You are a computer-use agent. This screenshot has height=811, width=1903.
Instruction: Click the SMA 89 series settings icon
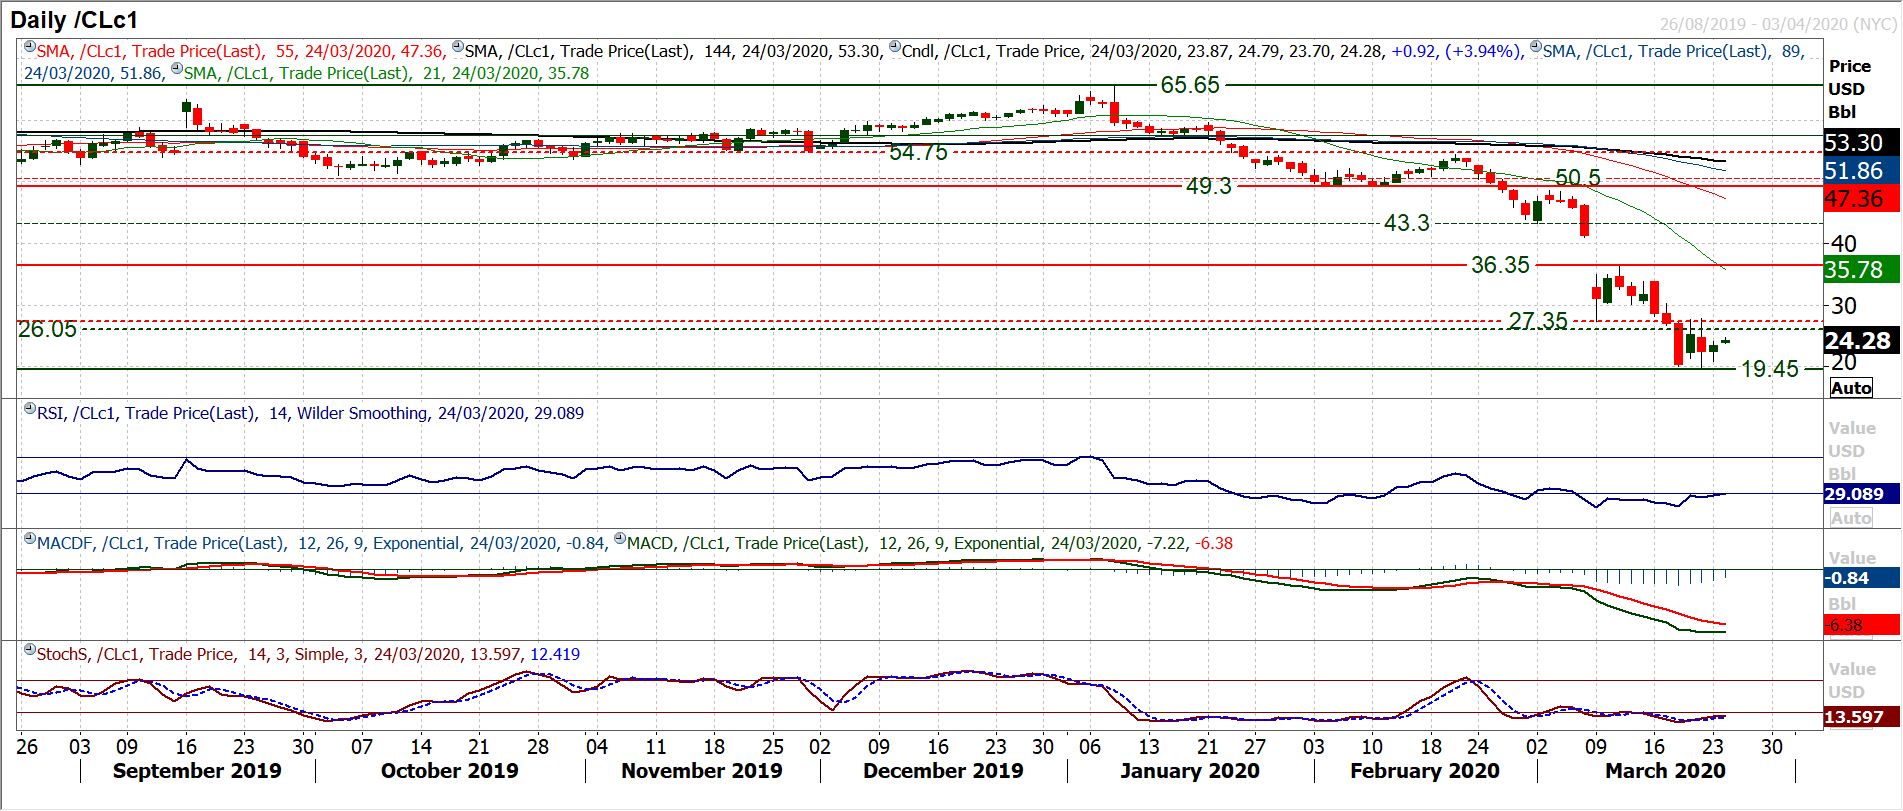(x=1536, y=47)
